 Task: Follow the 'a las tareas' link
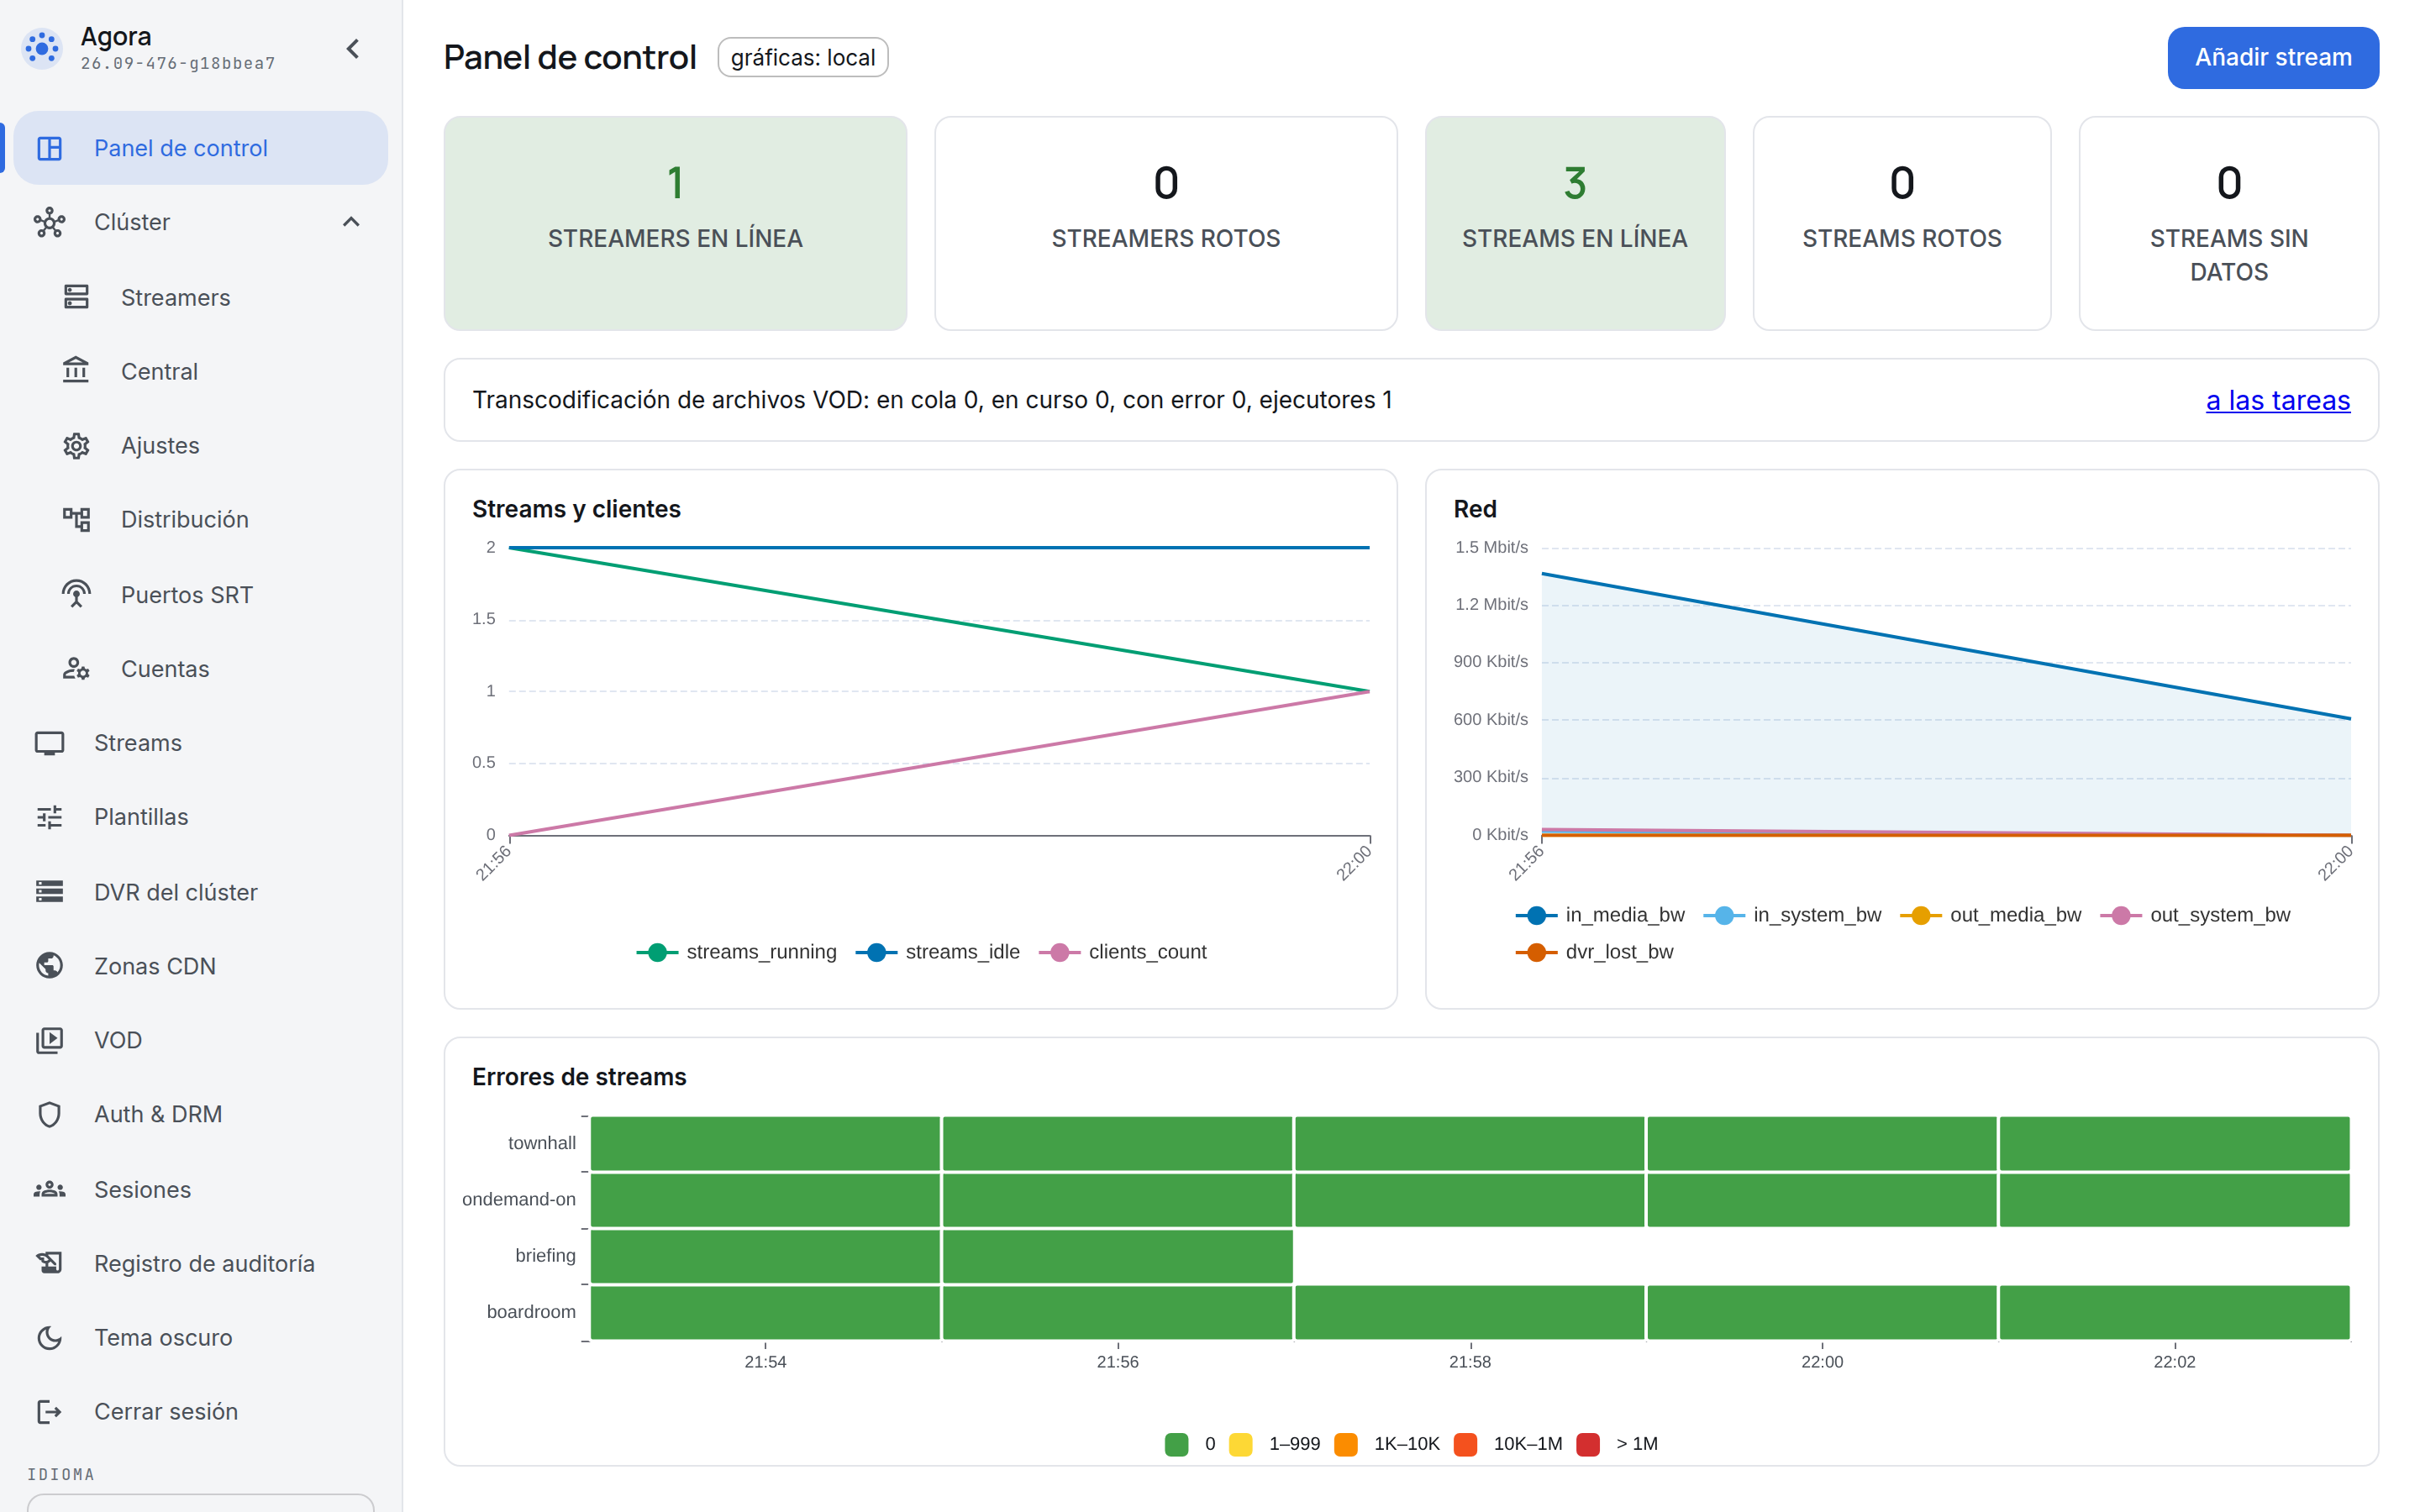(2277, 400)
